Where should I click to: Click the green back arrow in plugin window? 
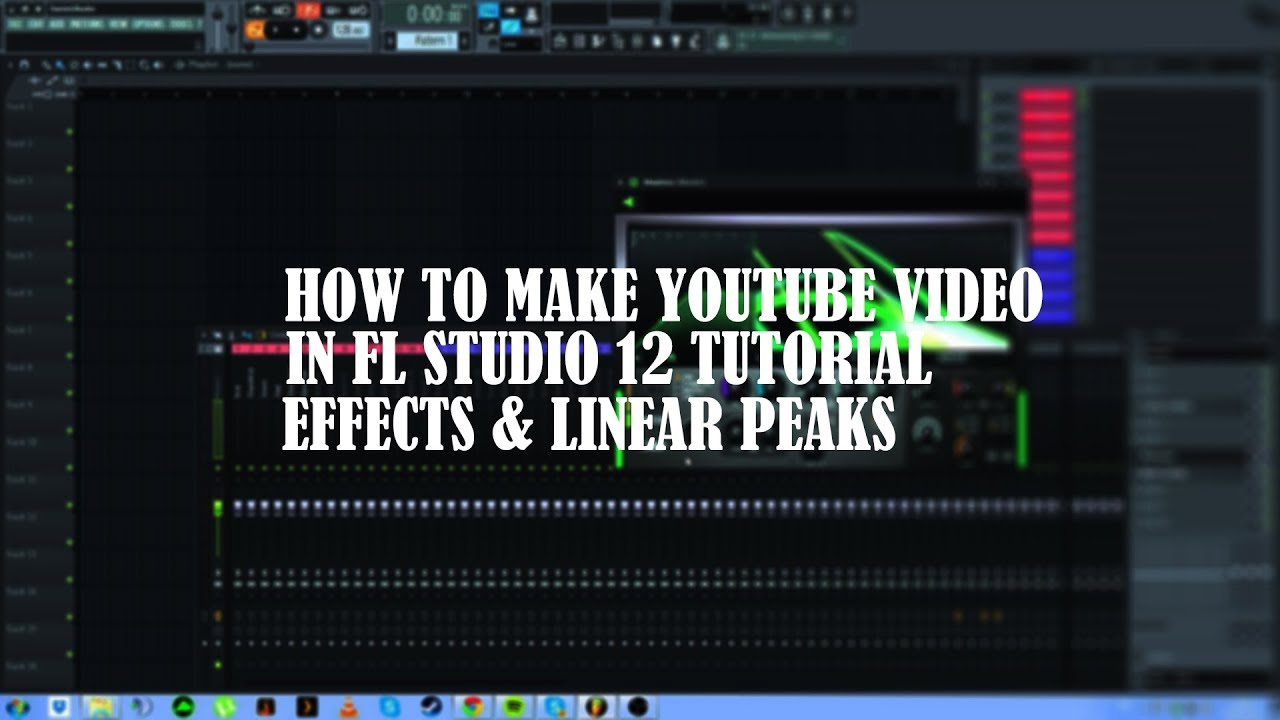point(629,202)
